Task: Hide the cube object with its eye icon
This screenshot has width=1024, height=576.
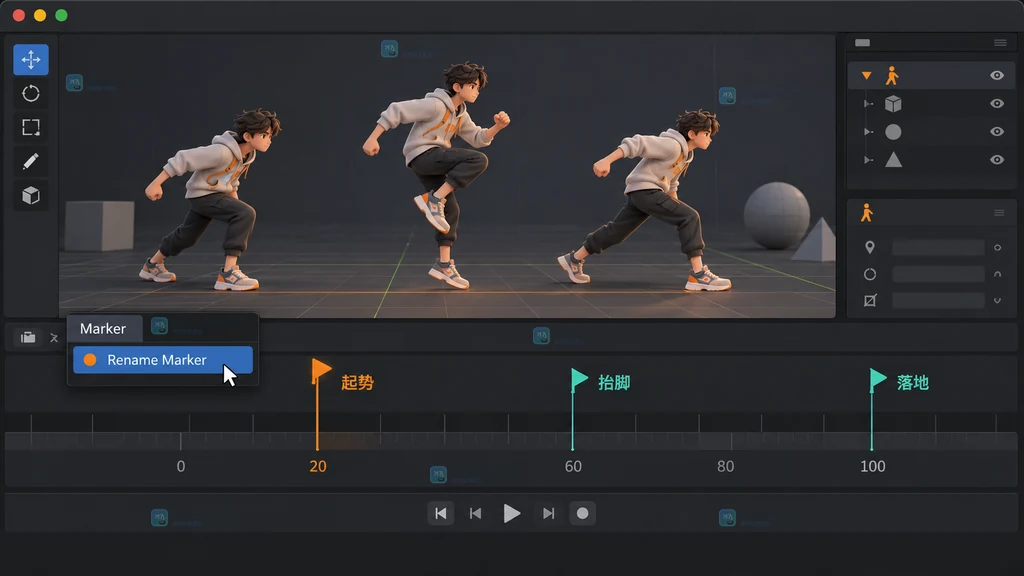Action: pos(997,104)
